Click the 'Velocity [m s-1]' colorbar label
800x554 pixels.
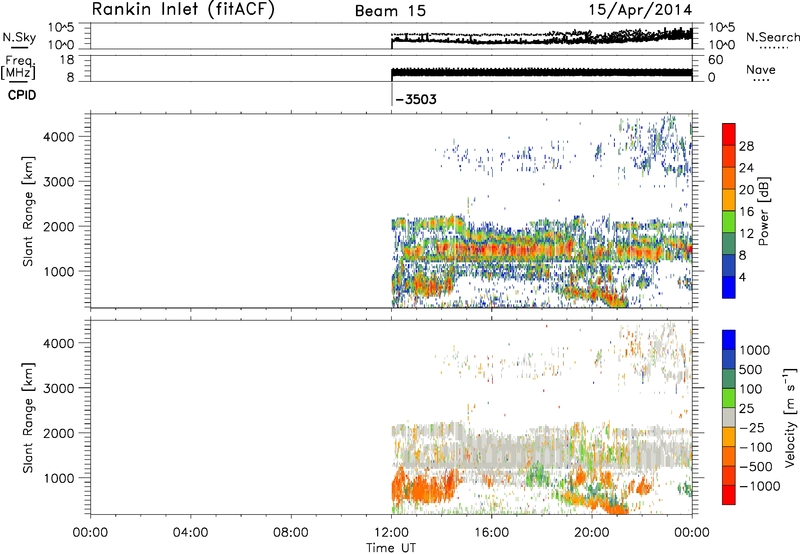pos(790,417)
